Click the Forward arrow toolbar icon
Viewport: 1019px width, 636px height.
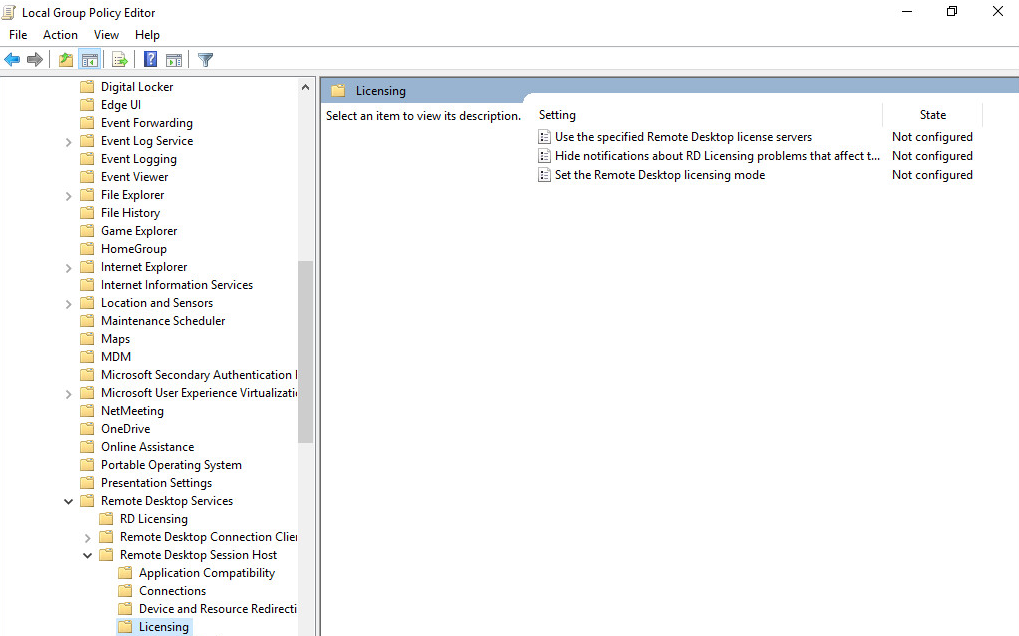35,60
